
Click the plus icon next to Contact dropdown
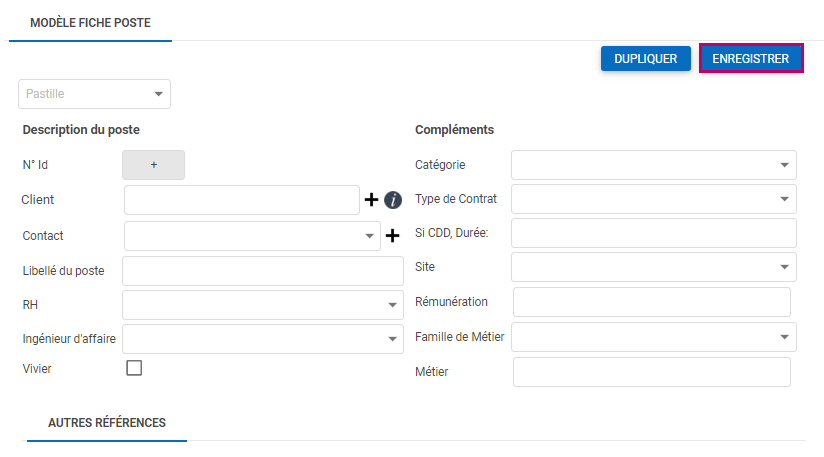(x=392, y=236)
